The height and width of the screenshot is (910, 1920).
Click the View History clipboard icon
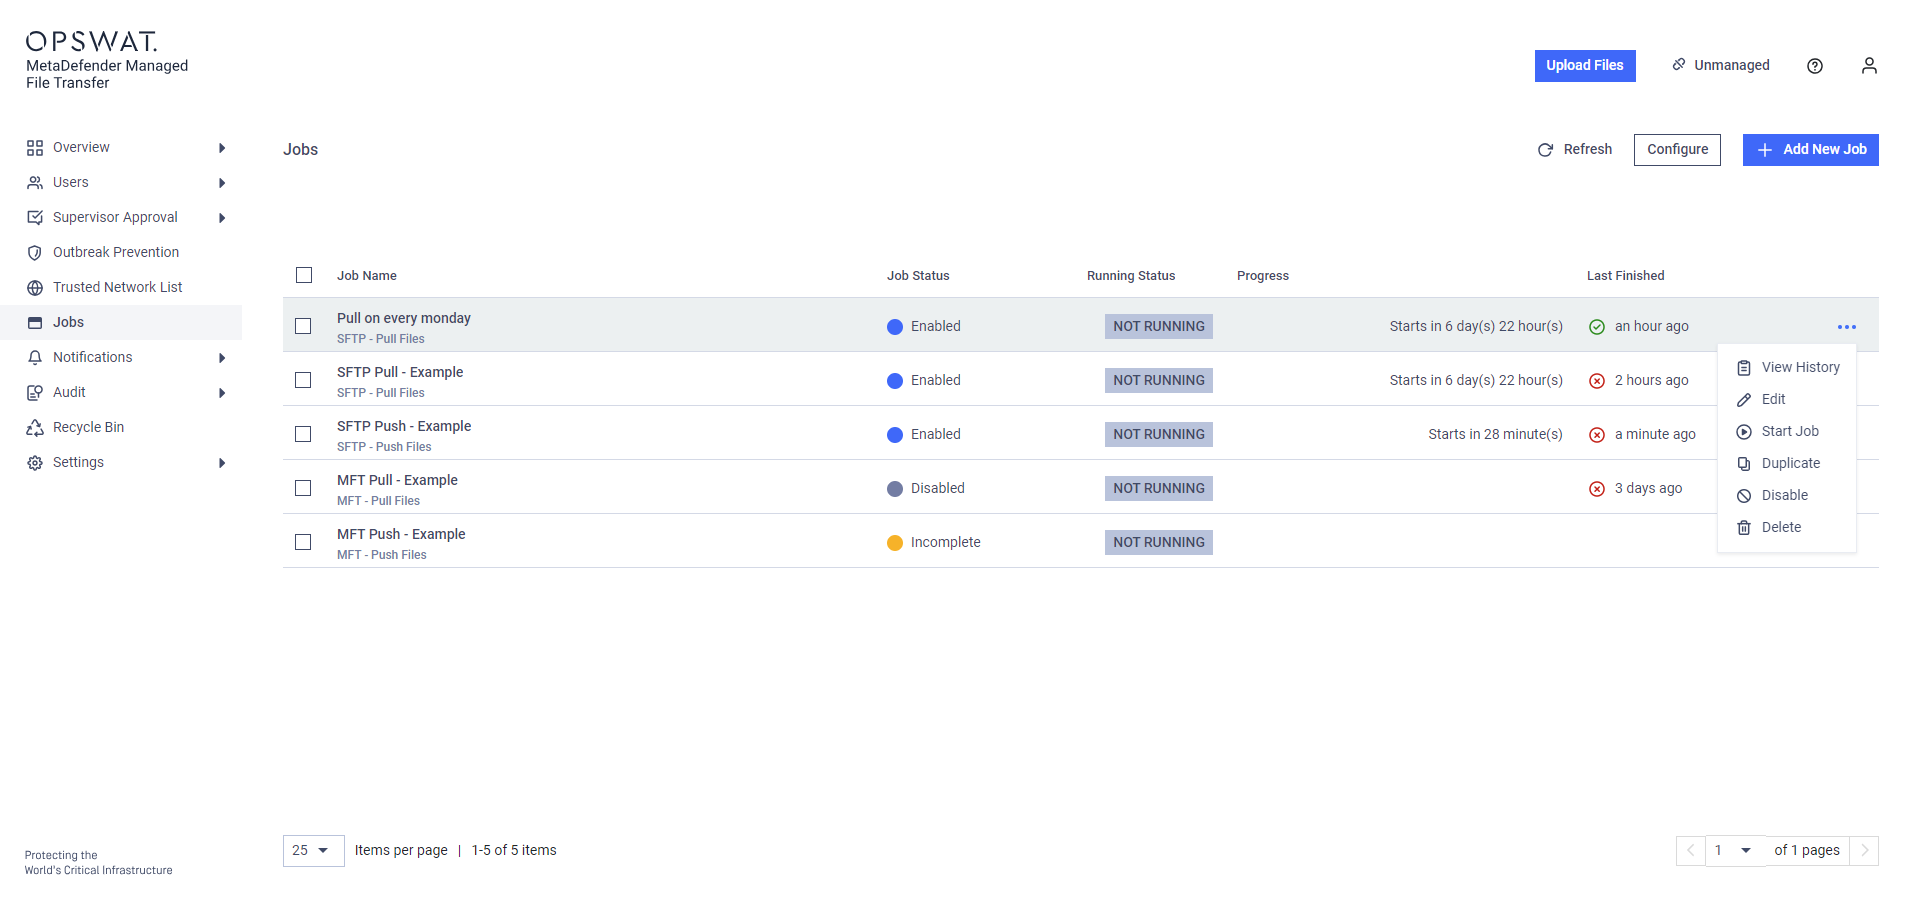[1744, 368]
